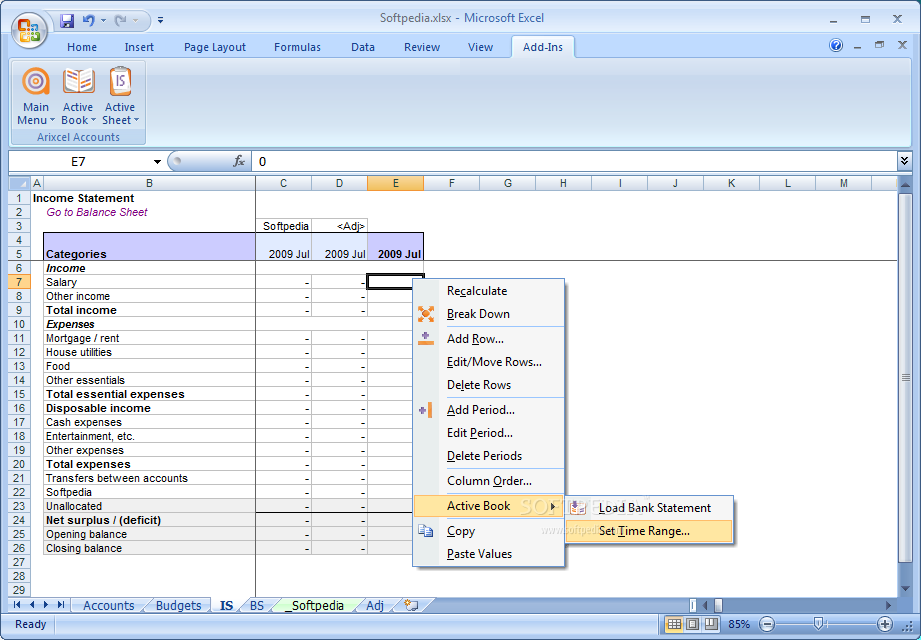Expand the Name Box dropdown

157,161
